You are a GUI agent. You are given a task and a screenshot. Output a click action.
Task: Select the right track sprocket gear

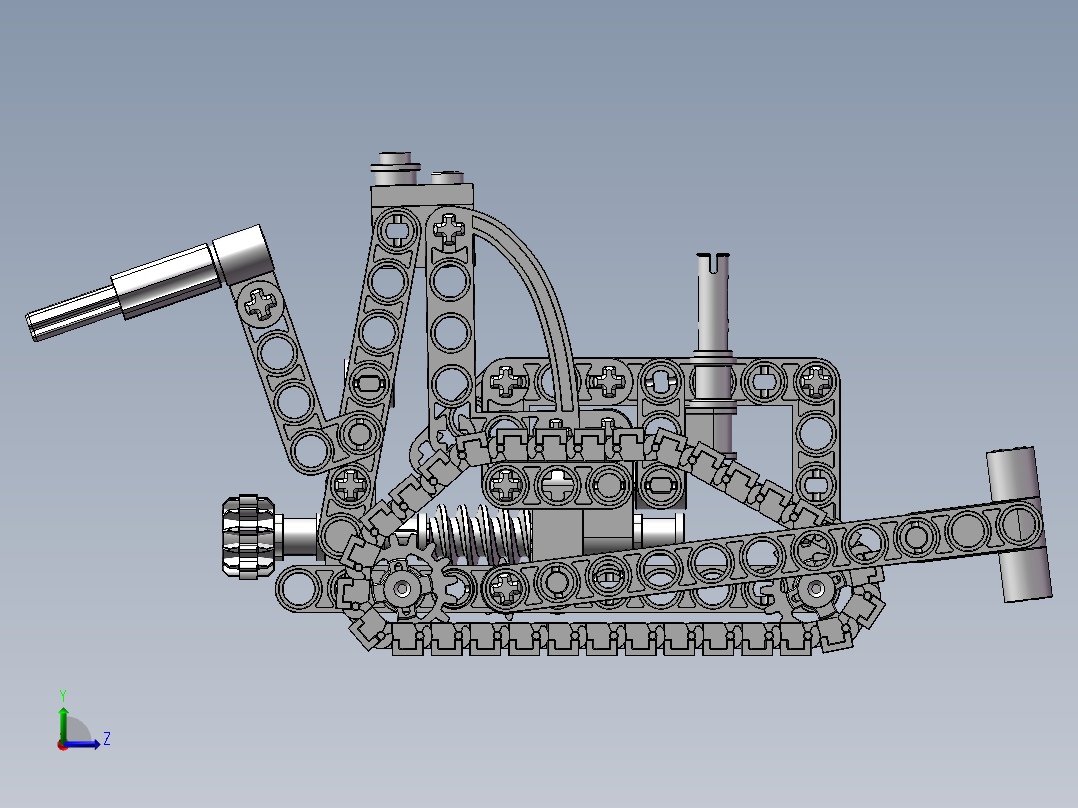[x=816, y=589]
